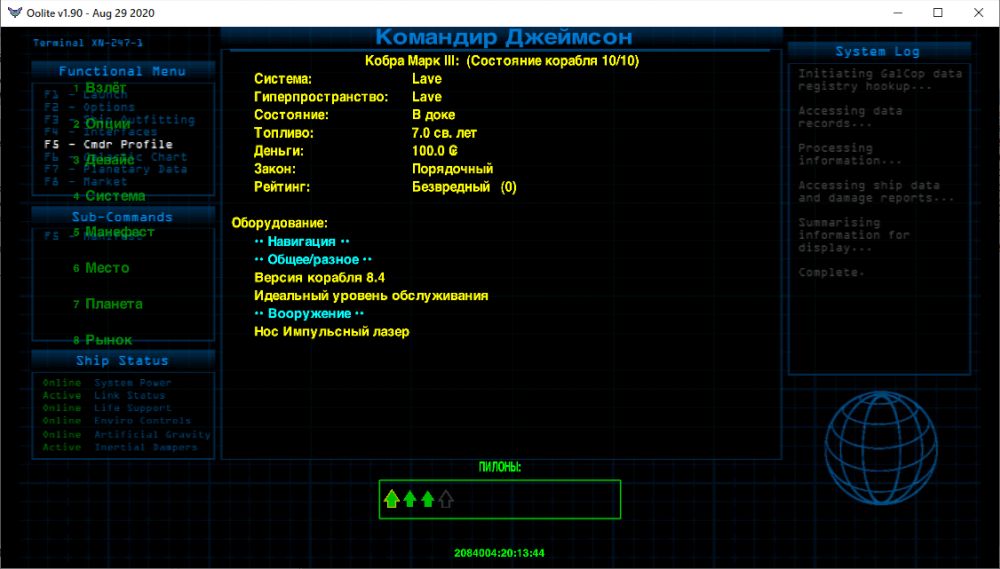Click the Нос Импульсный лазер equipment entry
The height and width of the screenshot is (569, 1000).
click(x=332, y=331)
